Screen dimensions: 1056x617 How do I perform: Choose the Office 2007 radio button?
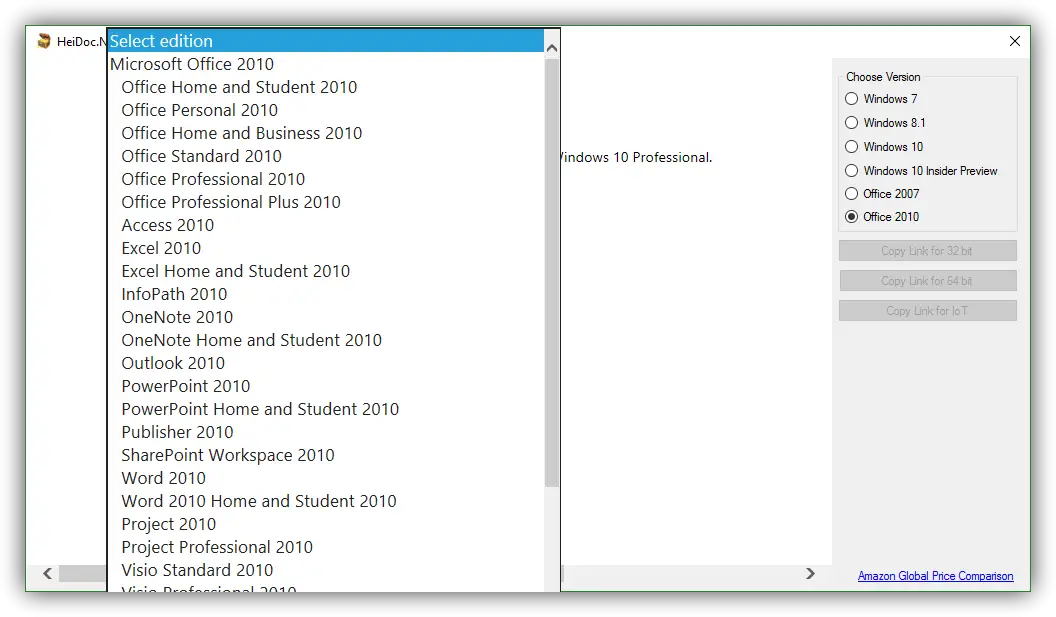(x=851, y=194)
